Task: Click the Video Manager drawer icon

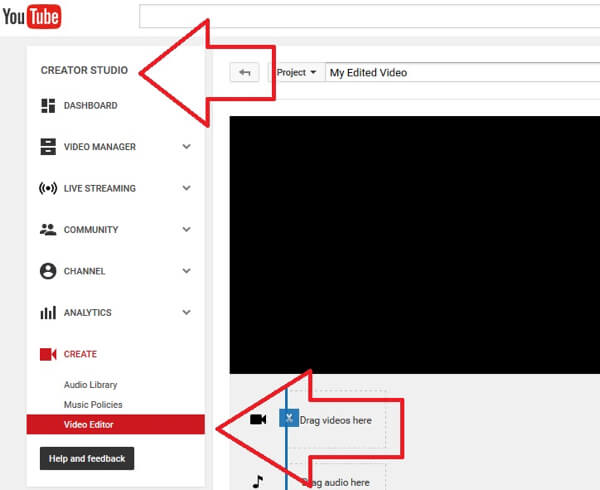Action: (x=48, y=147)
